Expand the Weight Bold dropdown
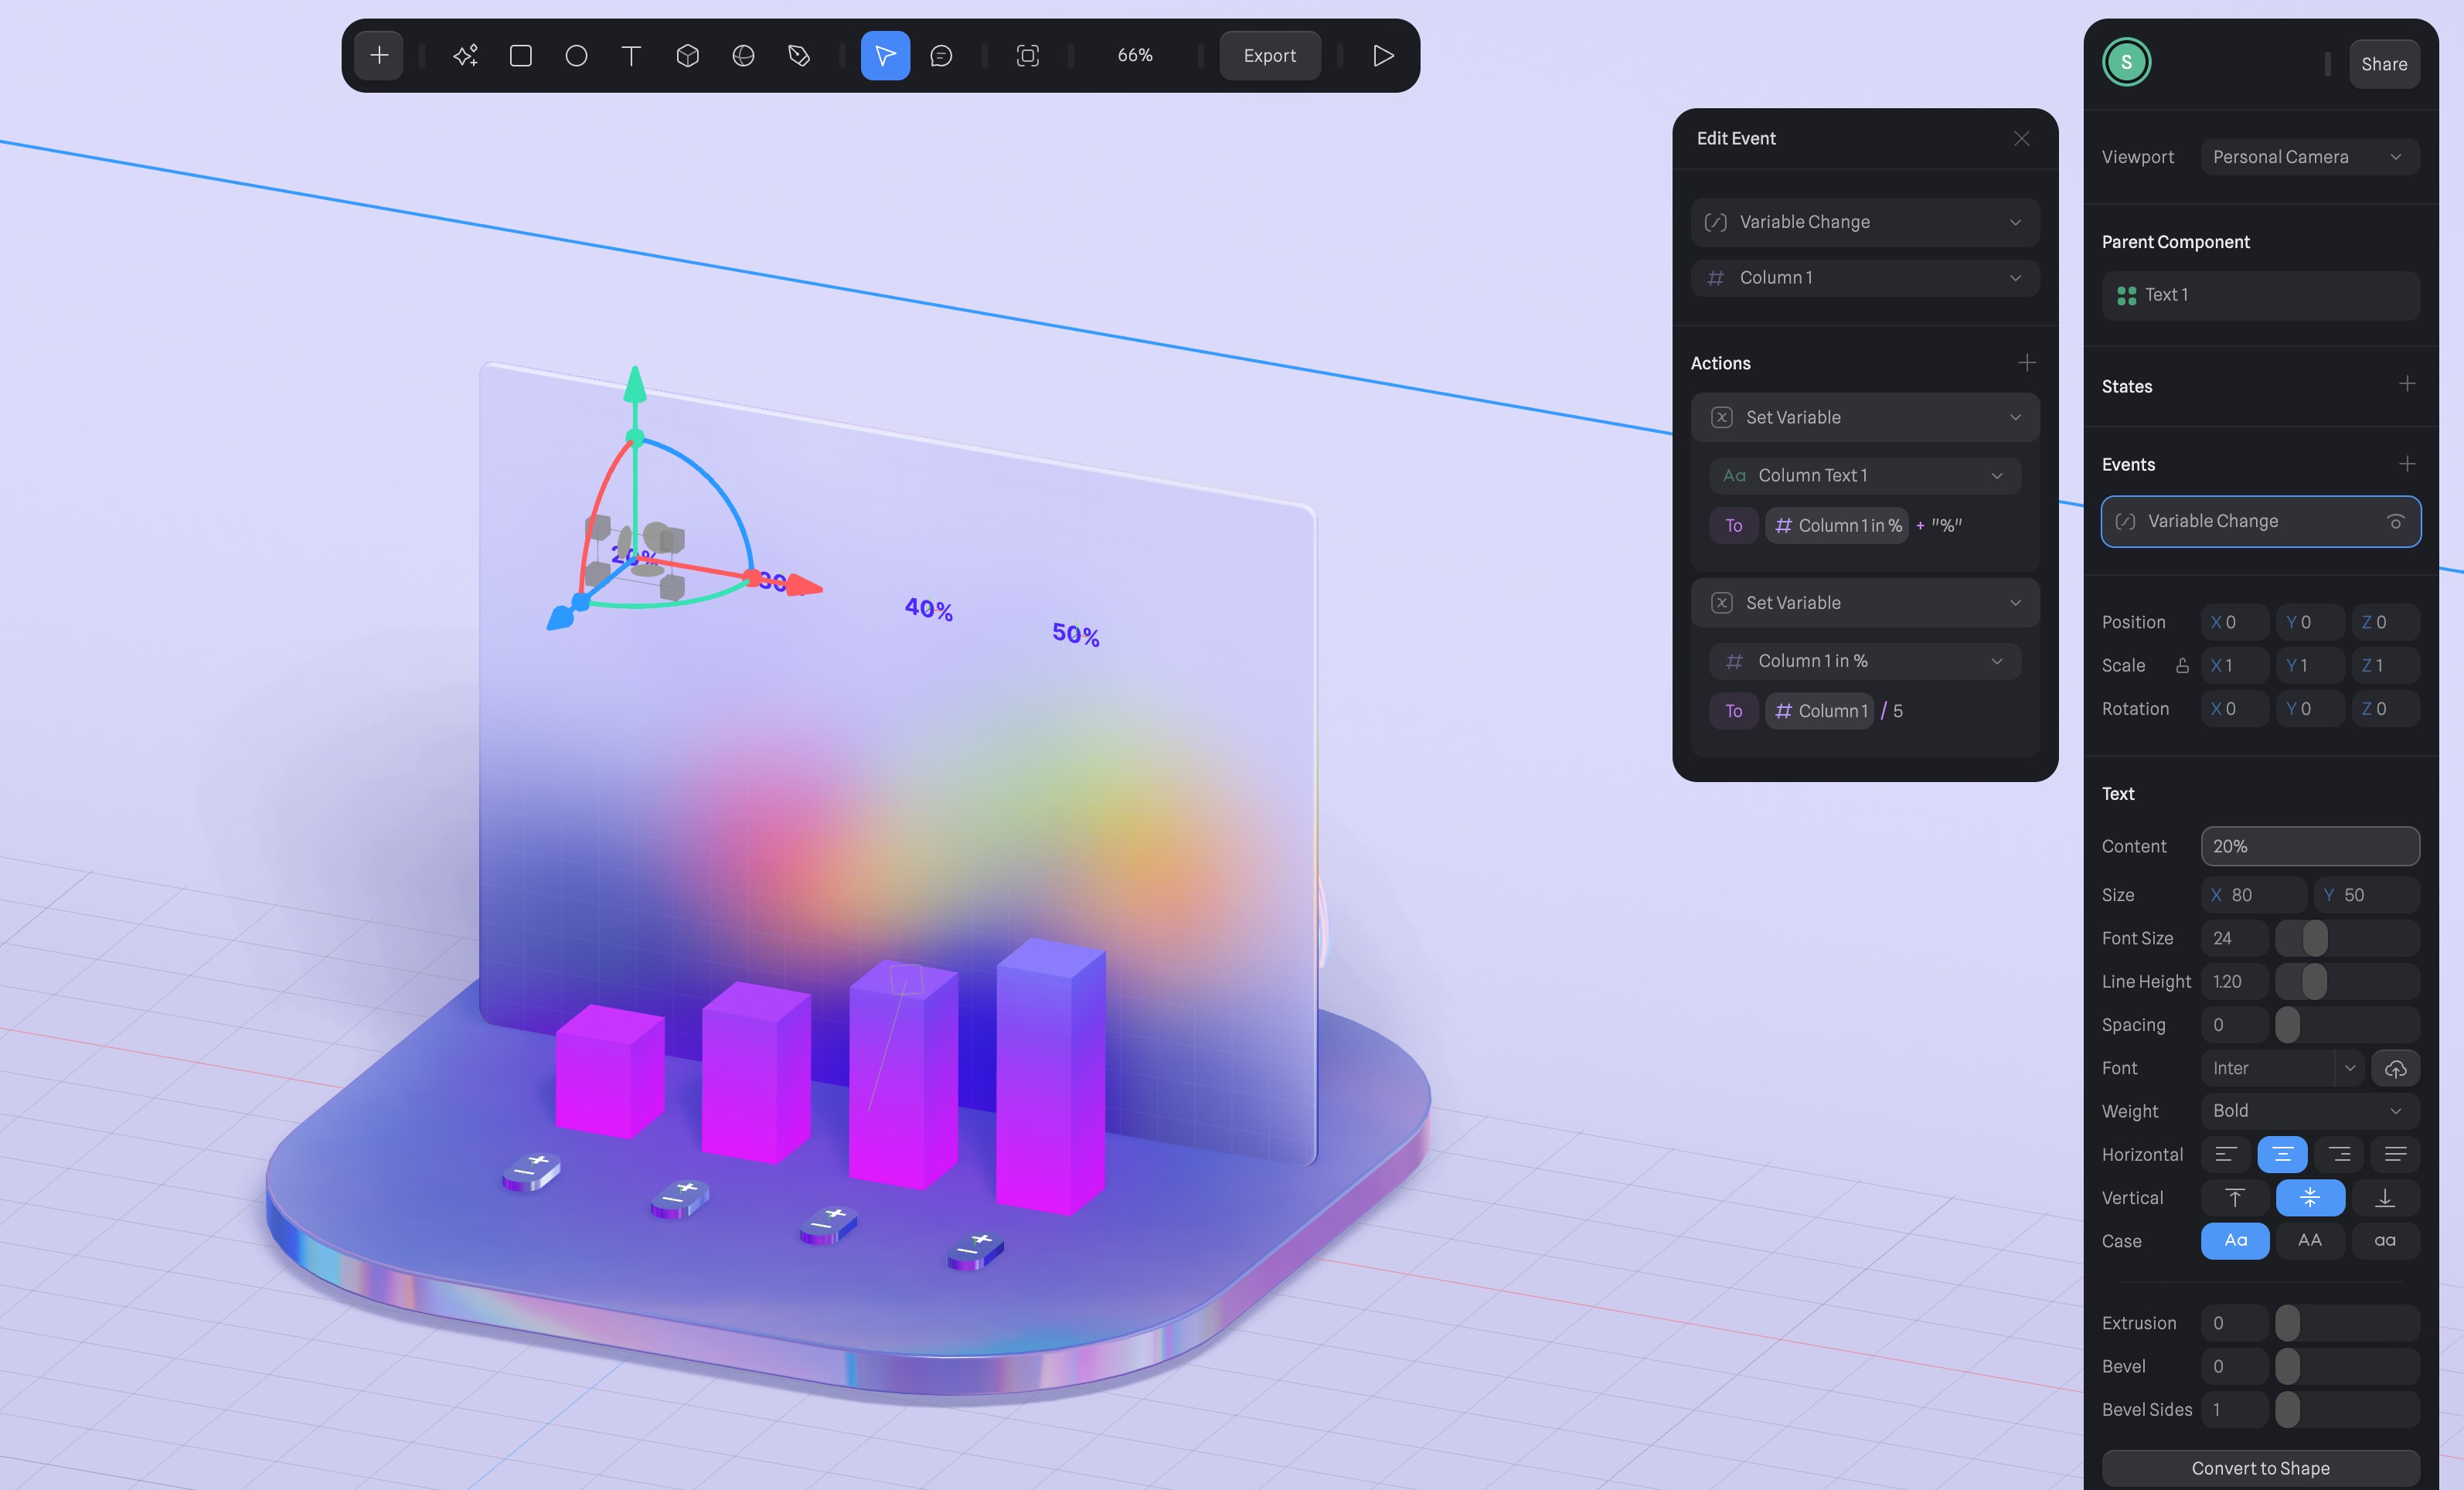Screen dimensions: 2464x1490 pyautogui.click(x=2309, y=1111)
